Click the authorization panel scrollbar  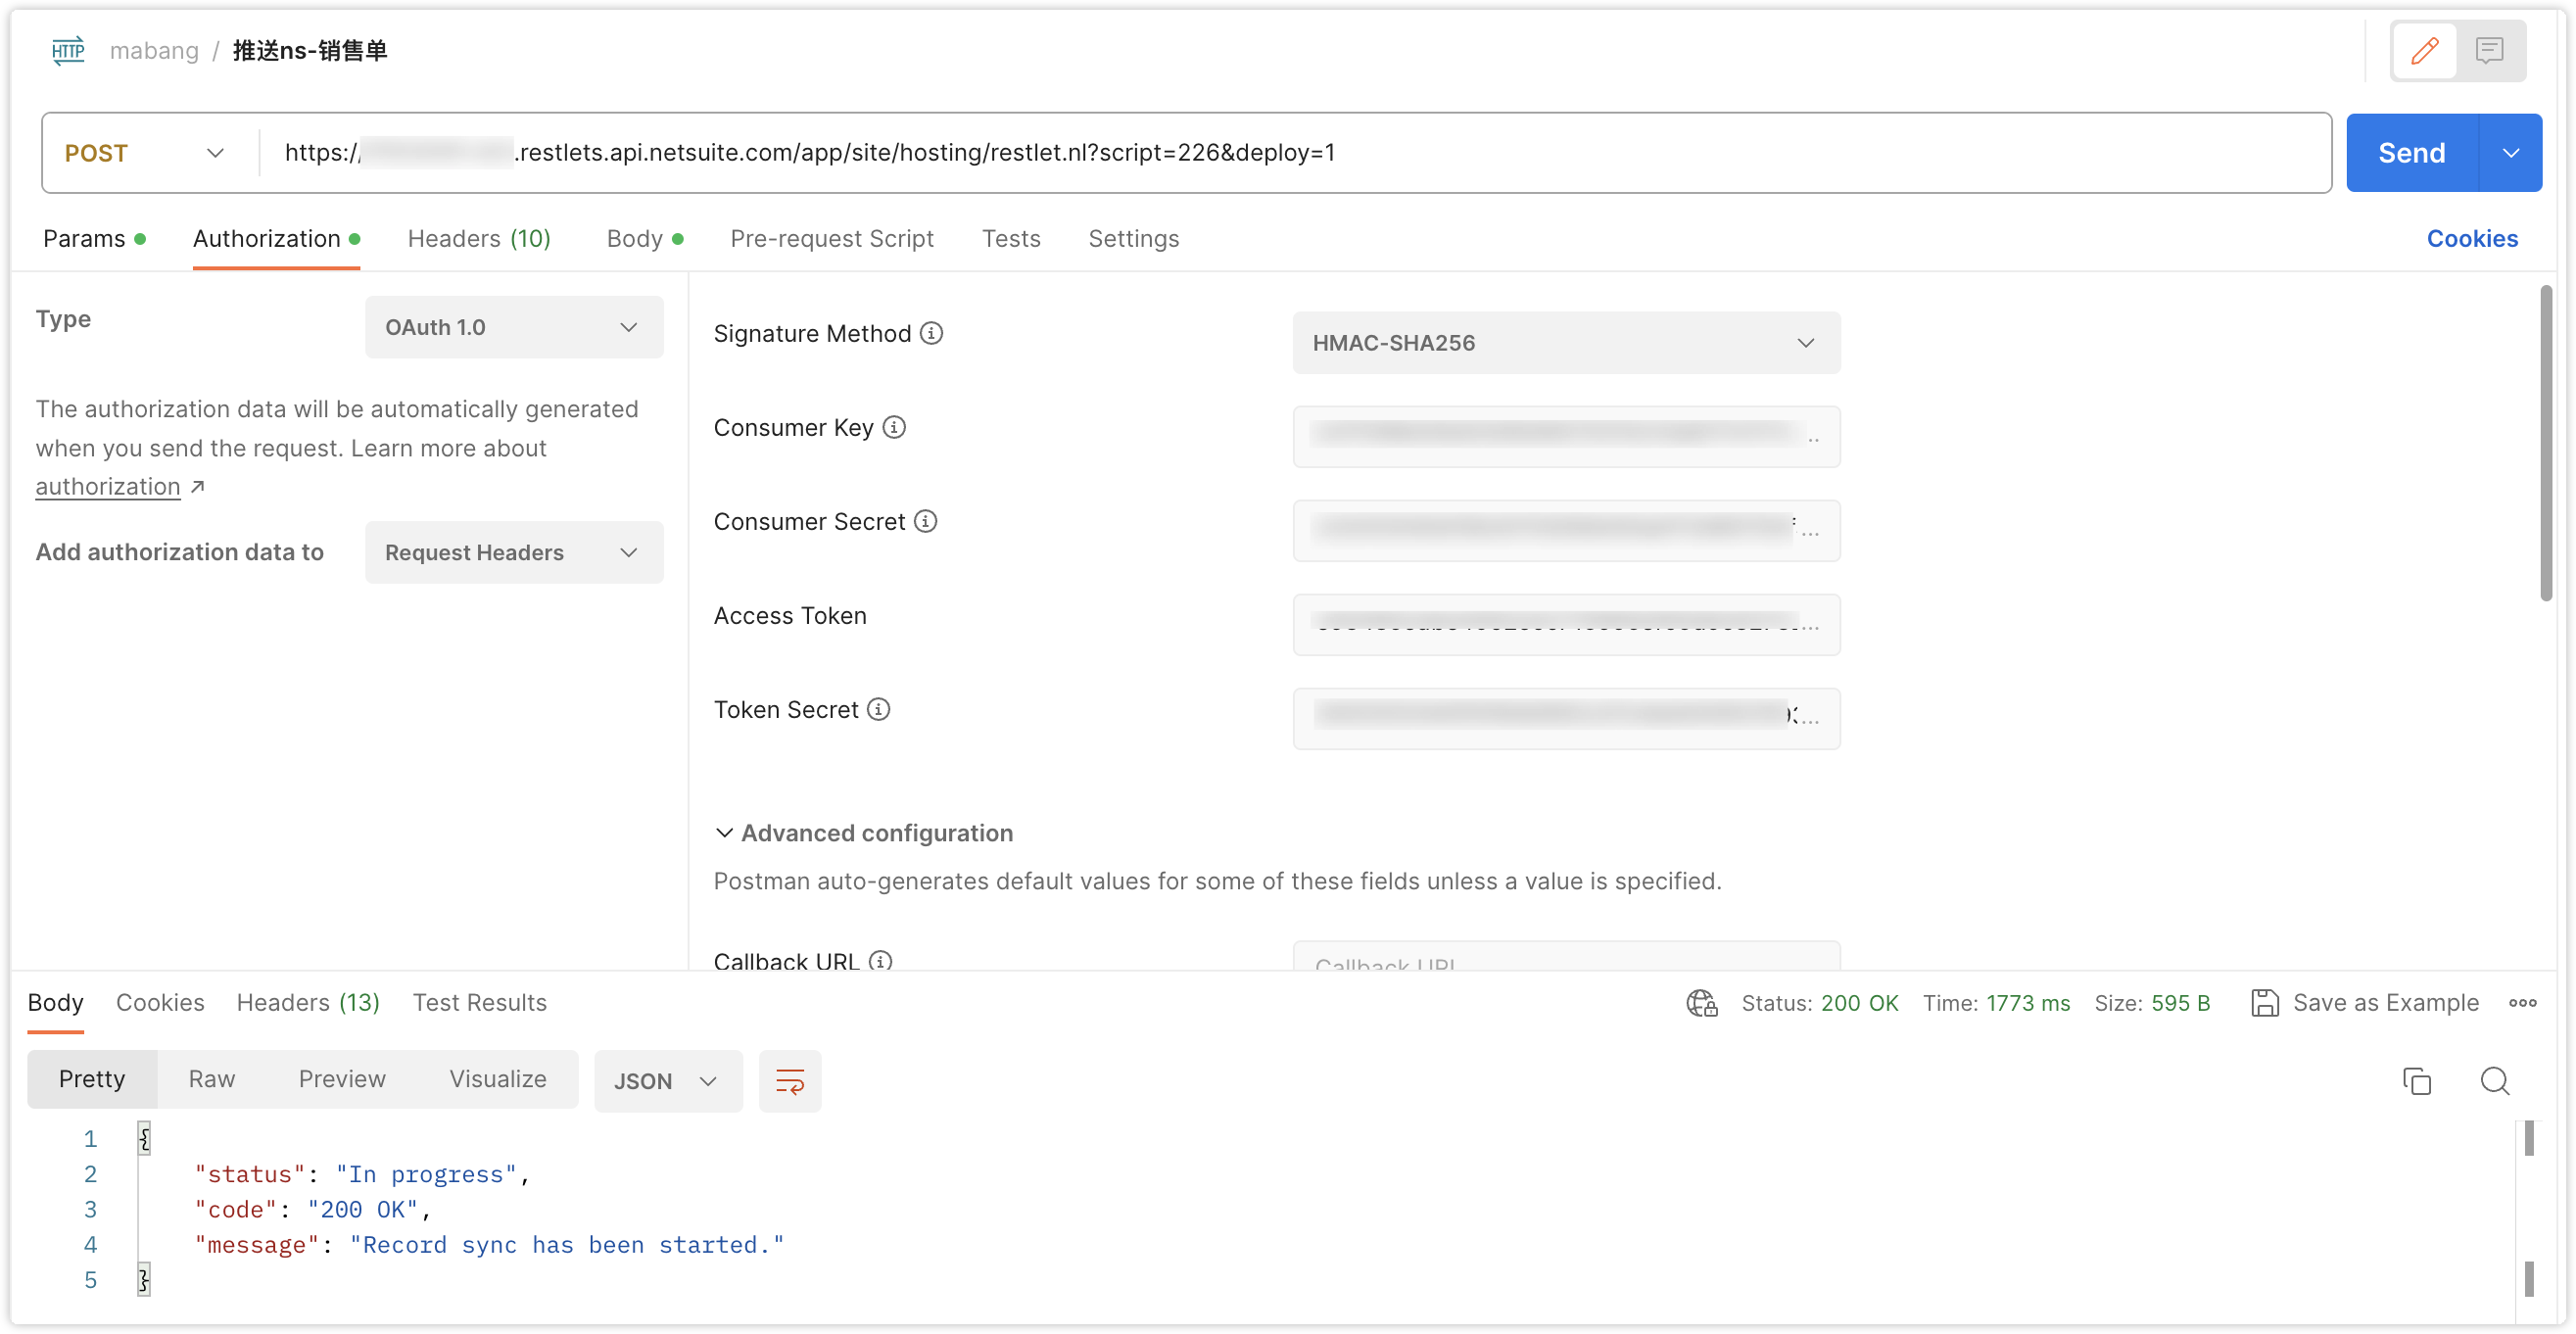click(x=2546, y=444)
